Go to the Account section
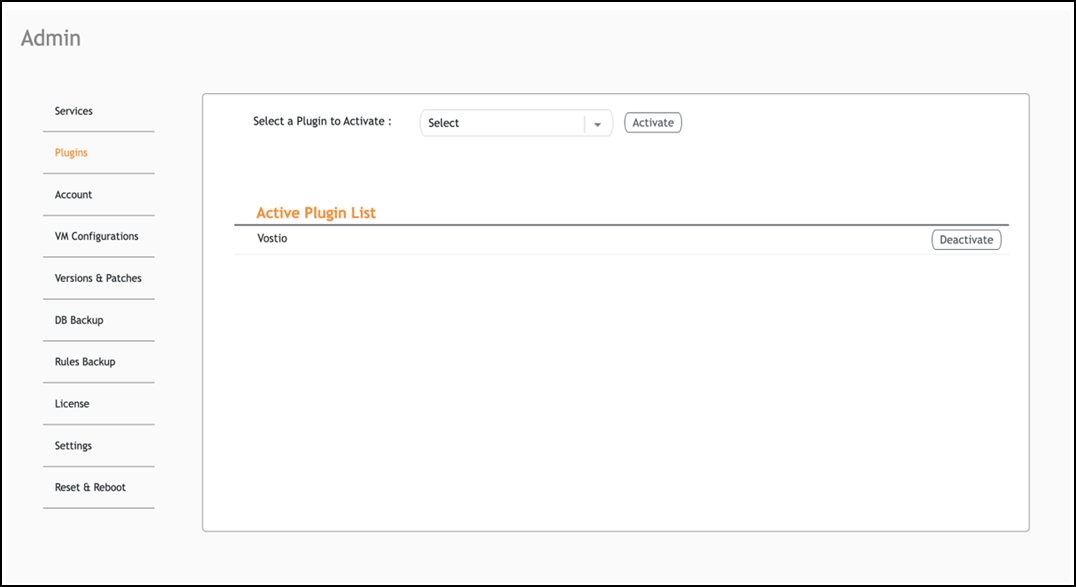Image resolution: width=1076 pixels, height=587 pixels. tap(73, 195)
